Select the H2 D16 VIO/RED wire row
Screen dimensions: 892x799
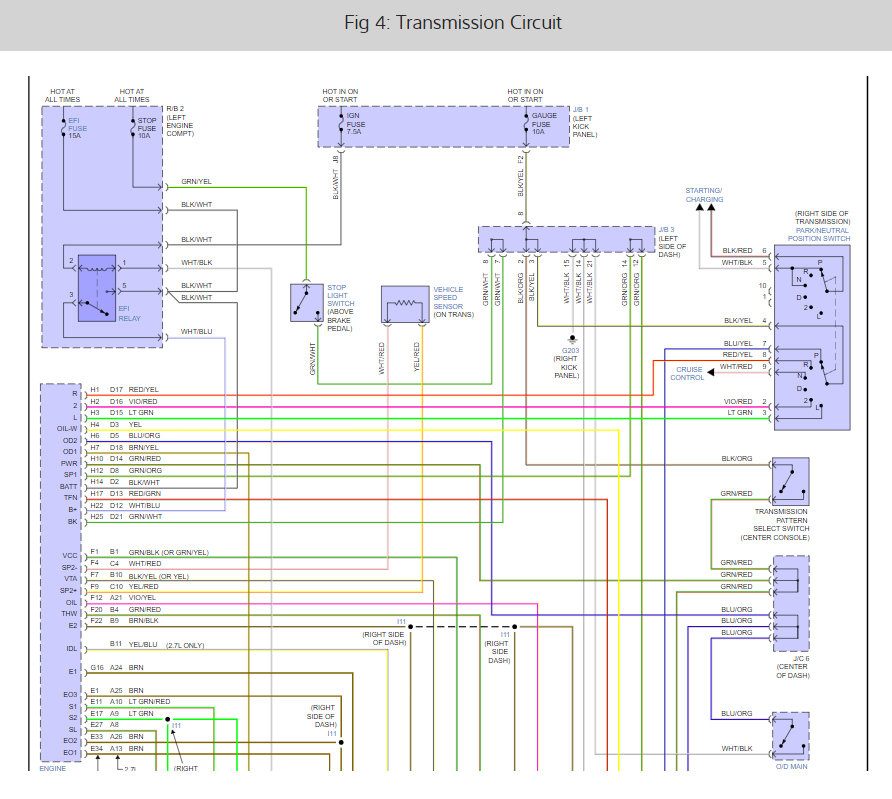124,401
